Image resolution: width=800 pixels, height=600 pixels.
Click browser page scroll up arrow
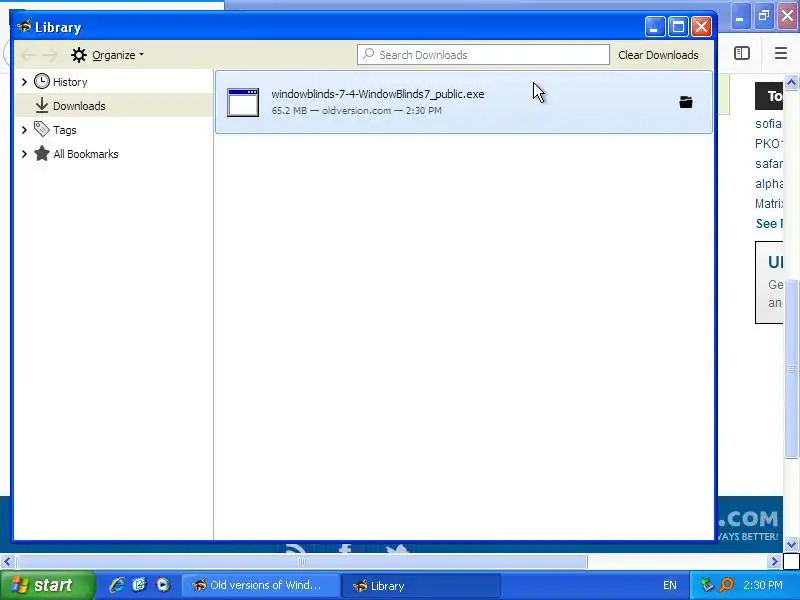tap(791, 82)
